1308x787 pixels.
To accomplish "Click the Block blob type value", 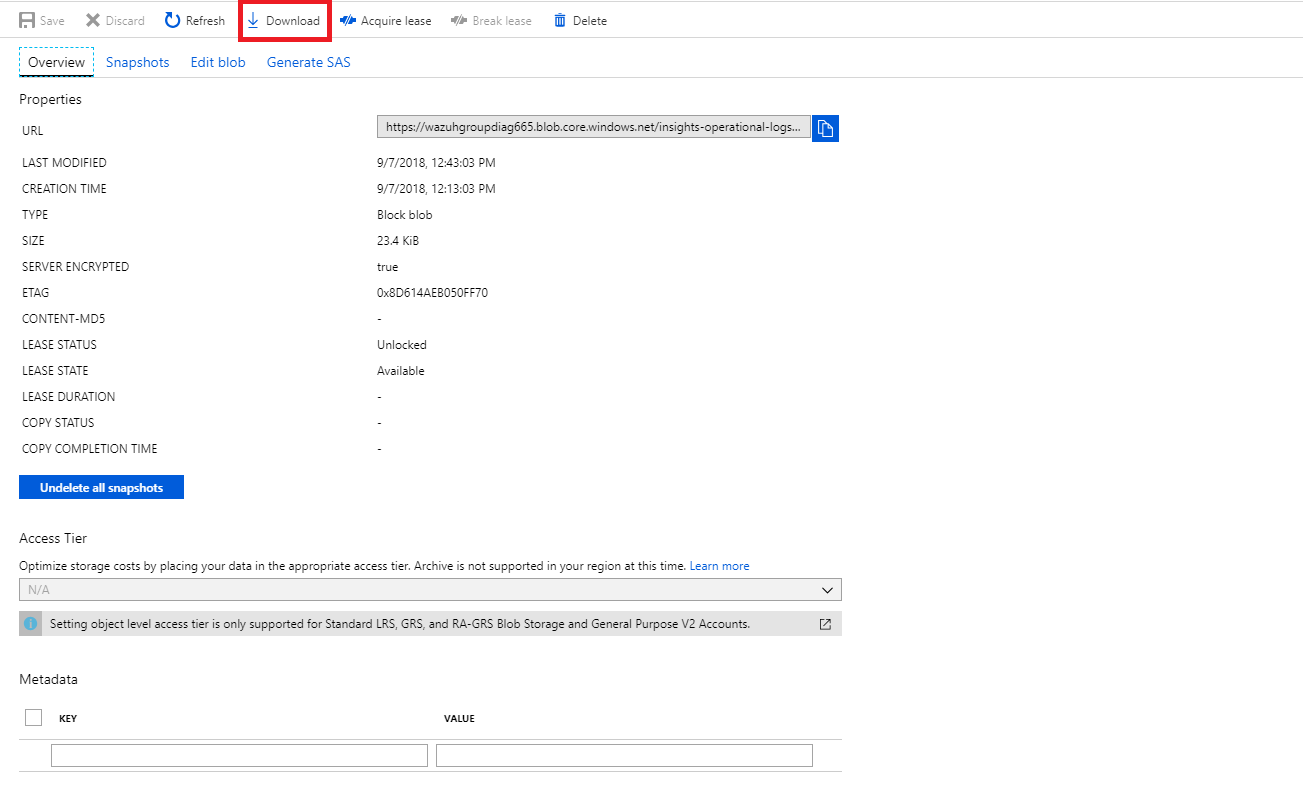I will pos(405,215).
